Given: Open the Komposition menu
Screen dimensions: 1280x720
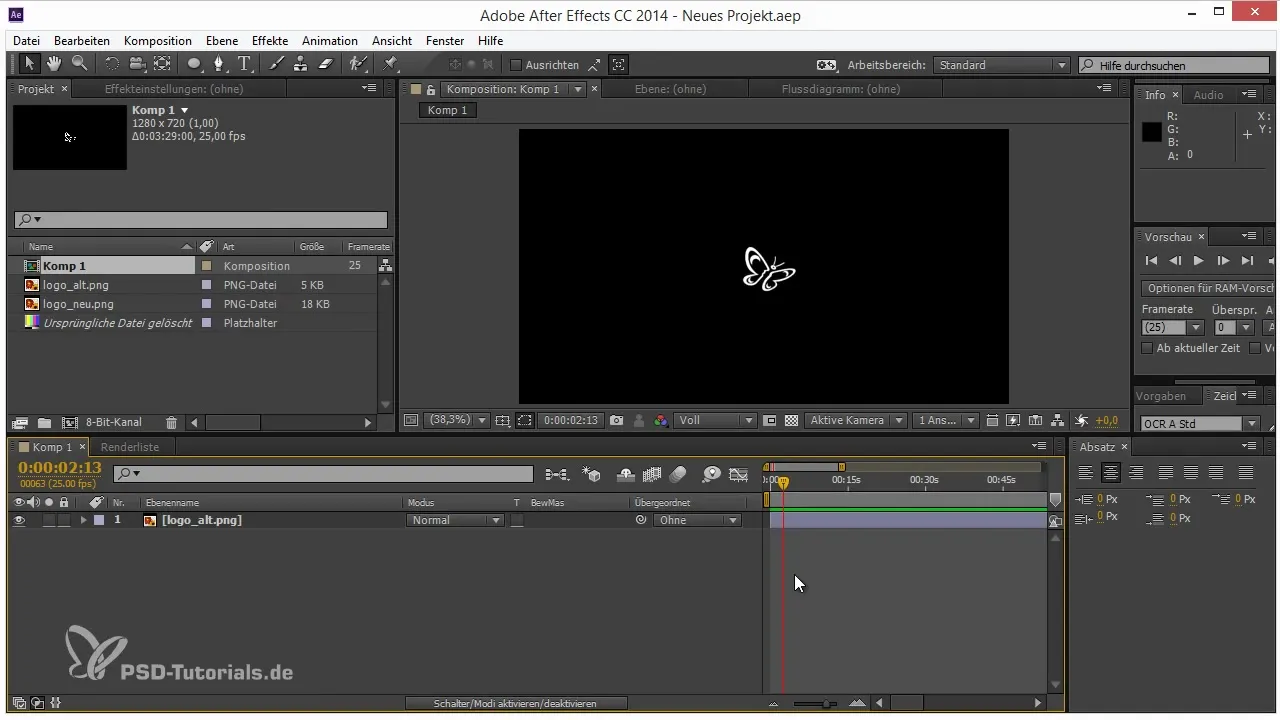Looking at the screenshot, I should (x=157, y=41).
